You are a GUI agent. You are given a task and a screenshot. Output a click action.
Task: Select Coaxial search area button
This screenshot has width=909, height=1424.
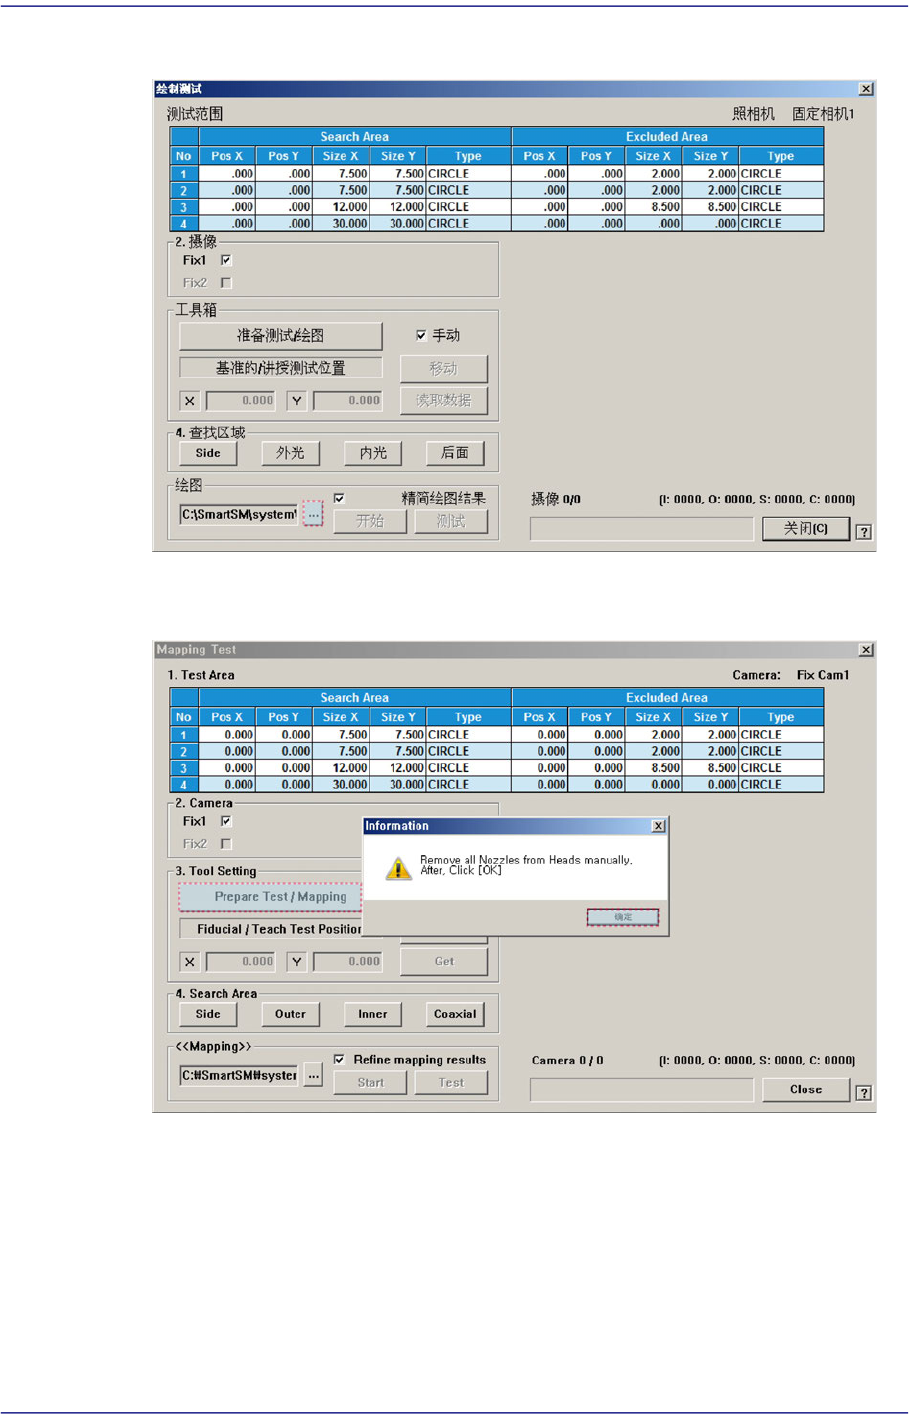click(455, 1014)
